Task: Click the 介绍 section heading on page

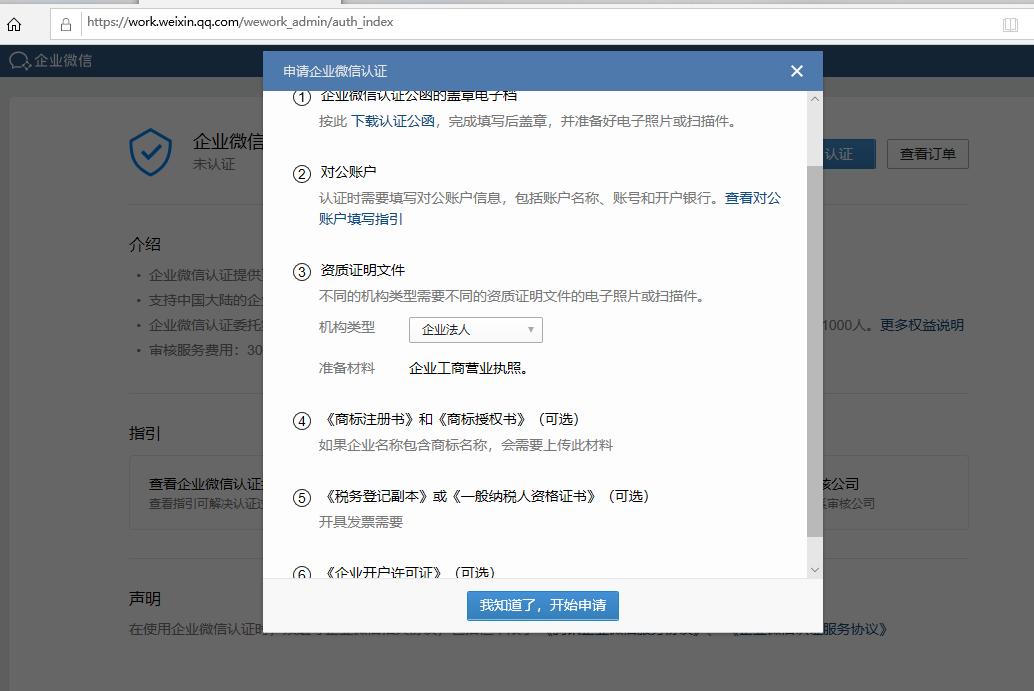Action: (x=145, y=245)
